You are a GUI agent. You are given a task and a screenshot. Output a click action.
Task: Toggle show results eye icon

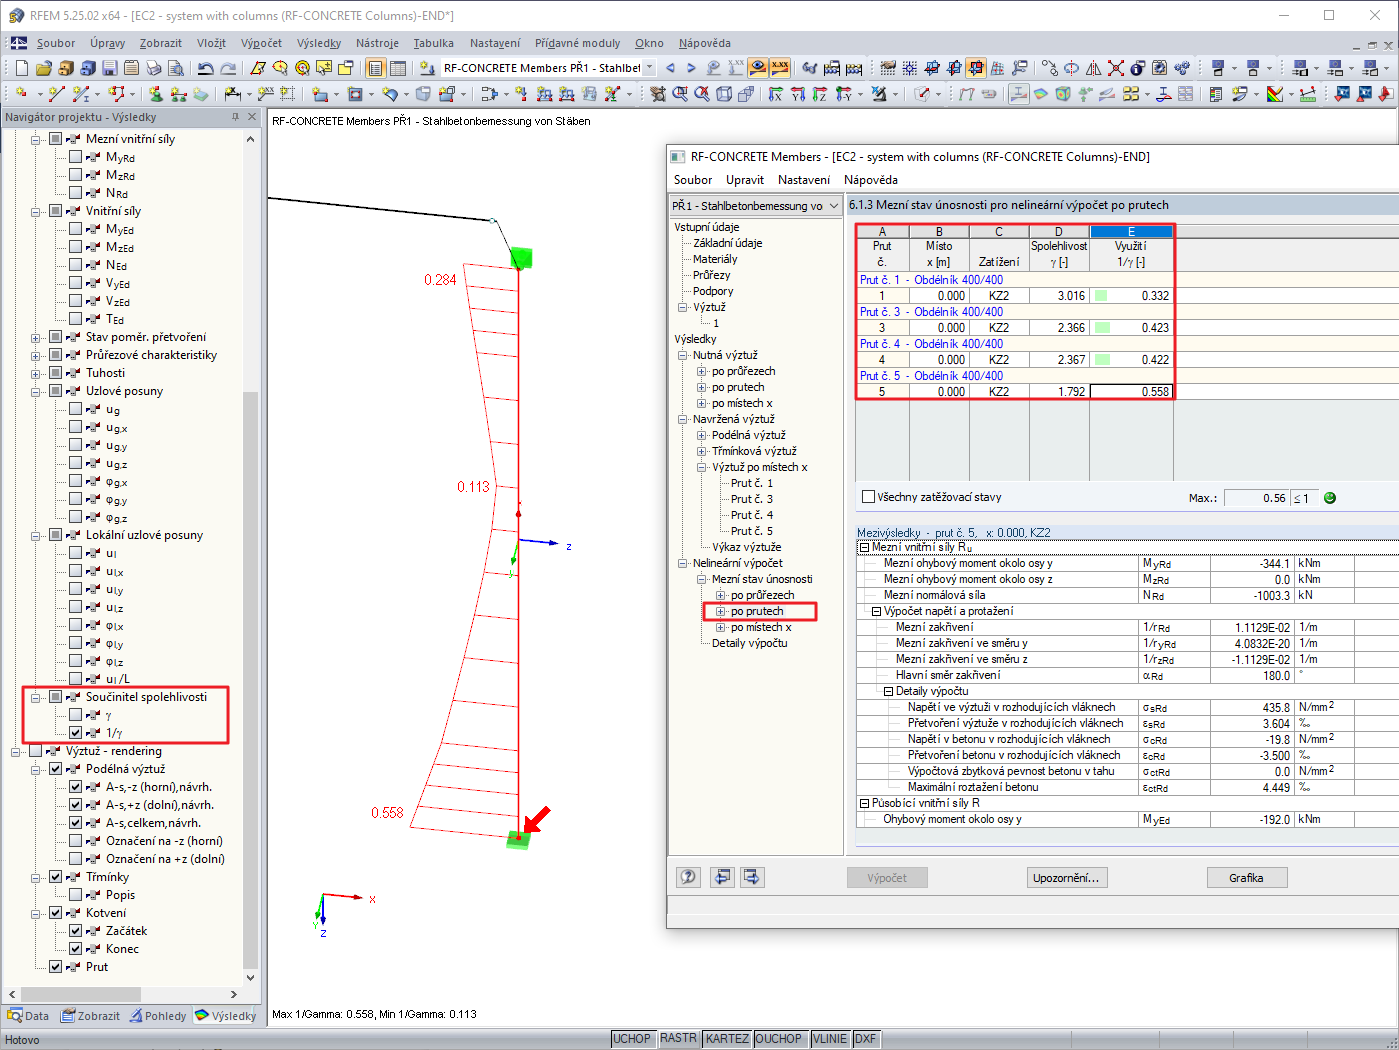758,68
